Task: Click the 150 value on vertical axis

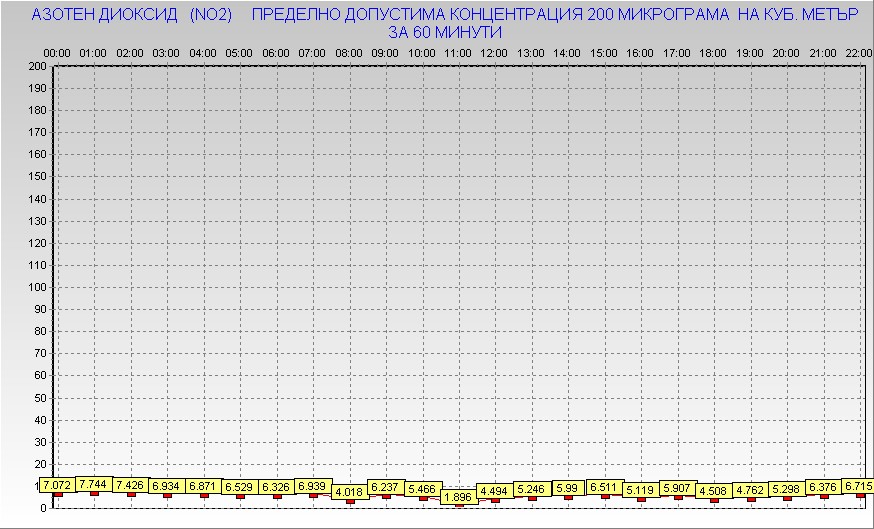Action: click(x=38, y=177)
